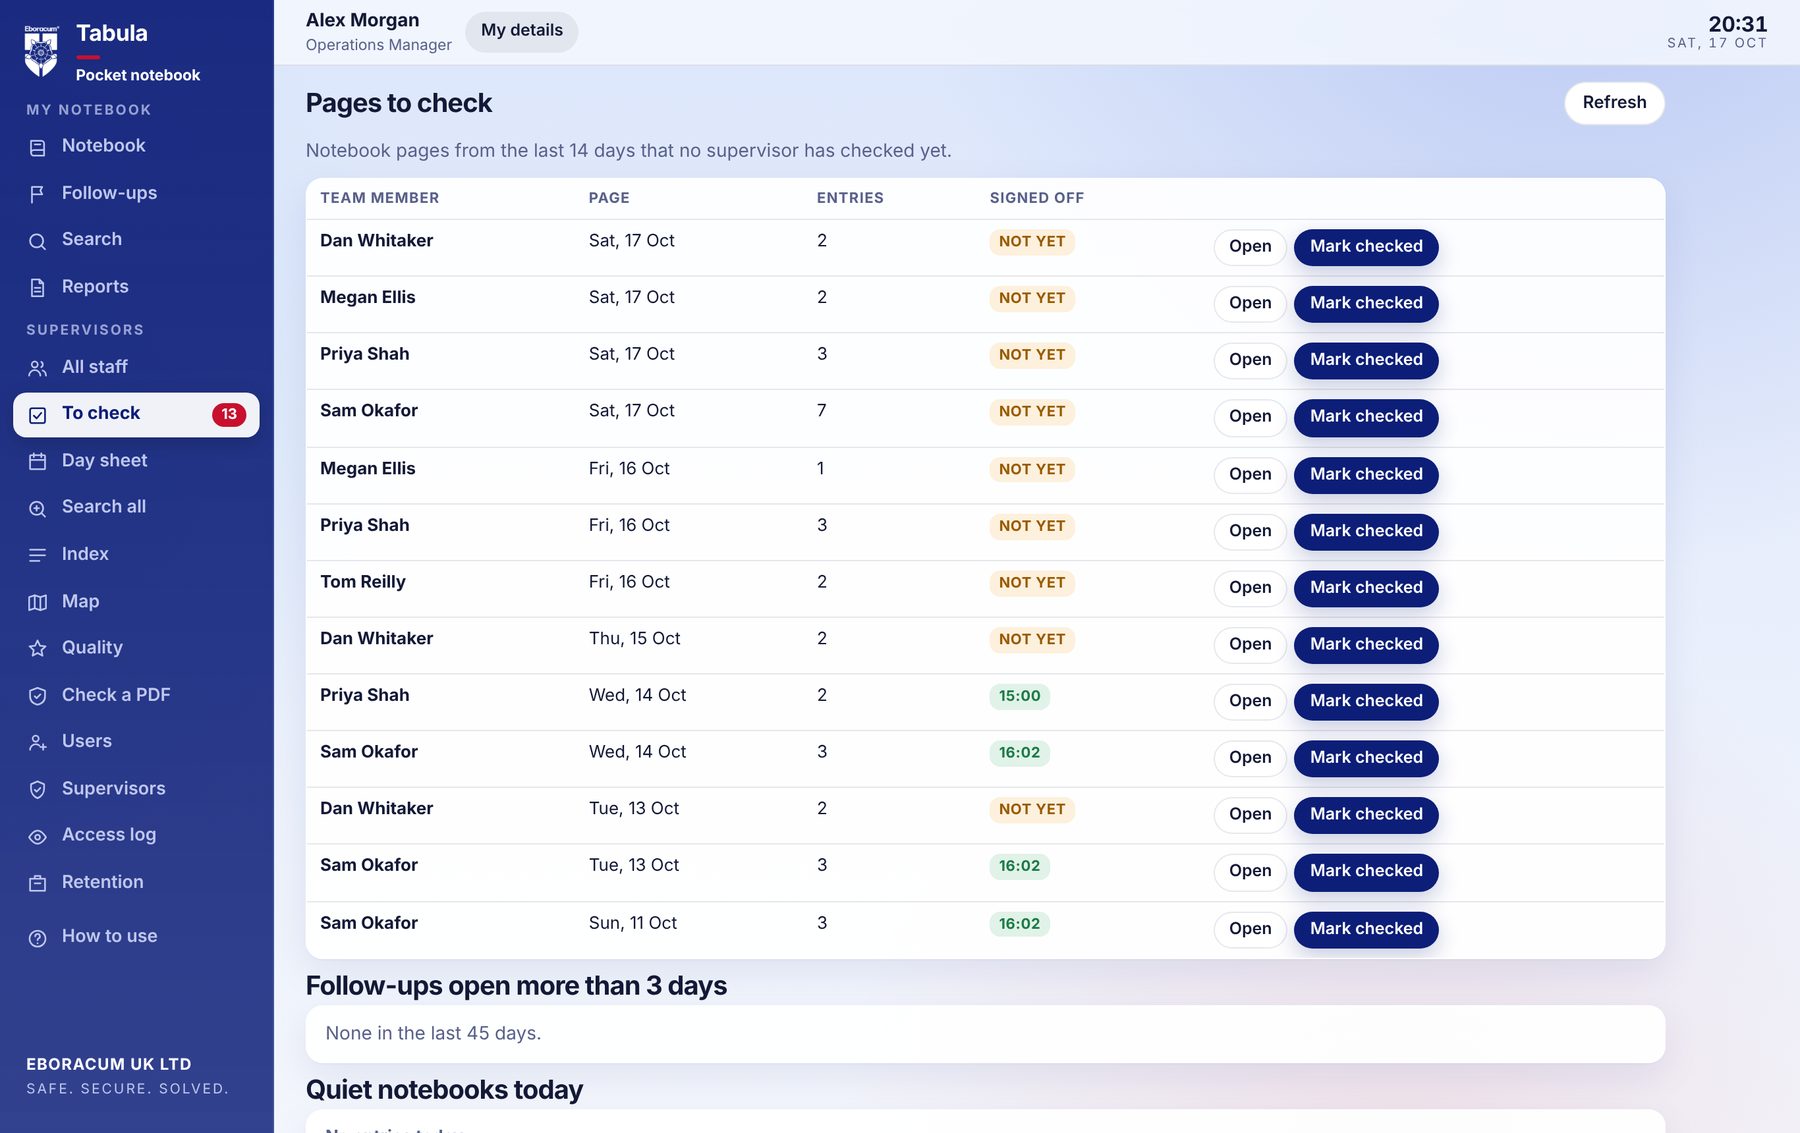Image resolution: width=1800 pixels, height=1133 pixels.
Task: Click the Follow-ups flag icon
Action: (38, 194)
